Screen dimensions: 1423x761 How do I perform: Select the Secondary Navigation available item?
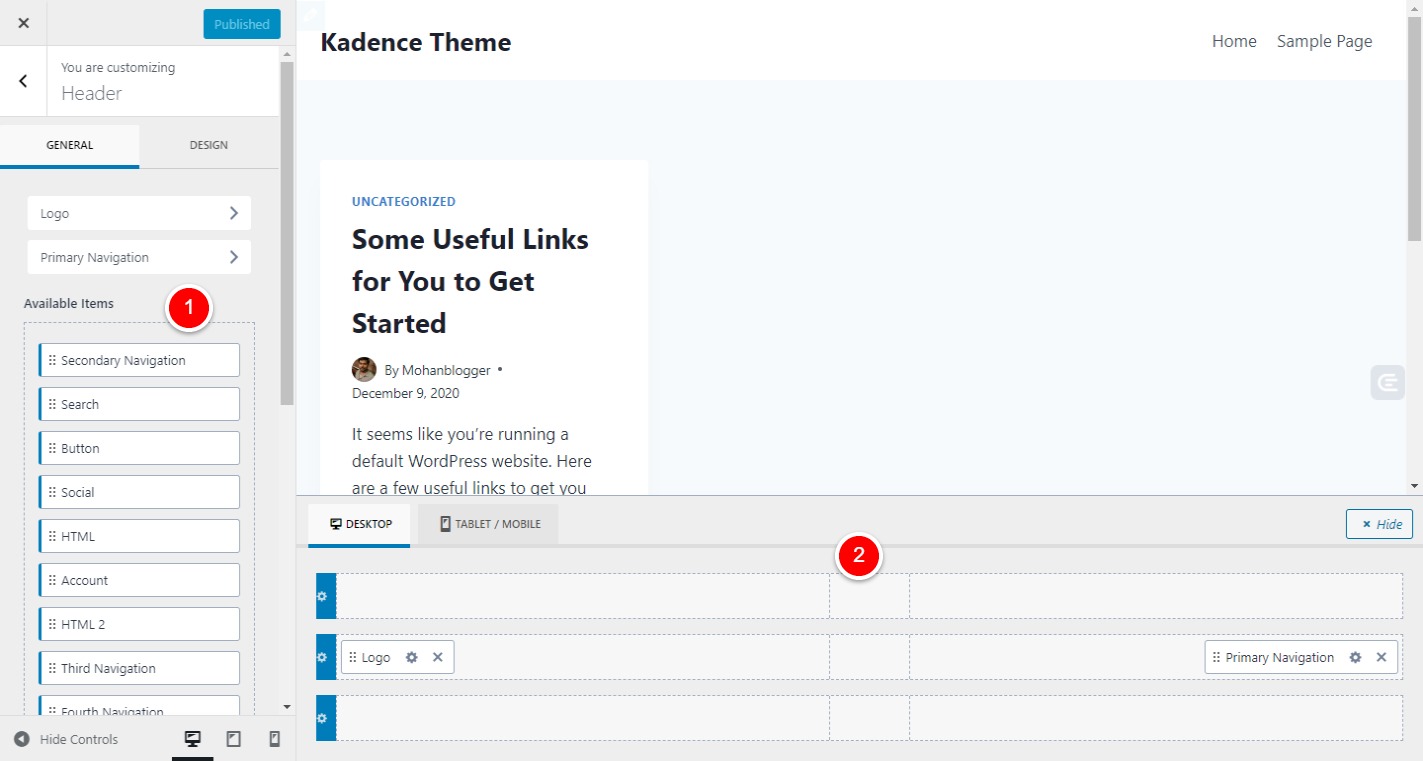pyautogui.click(x=139, y=360)
